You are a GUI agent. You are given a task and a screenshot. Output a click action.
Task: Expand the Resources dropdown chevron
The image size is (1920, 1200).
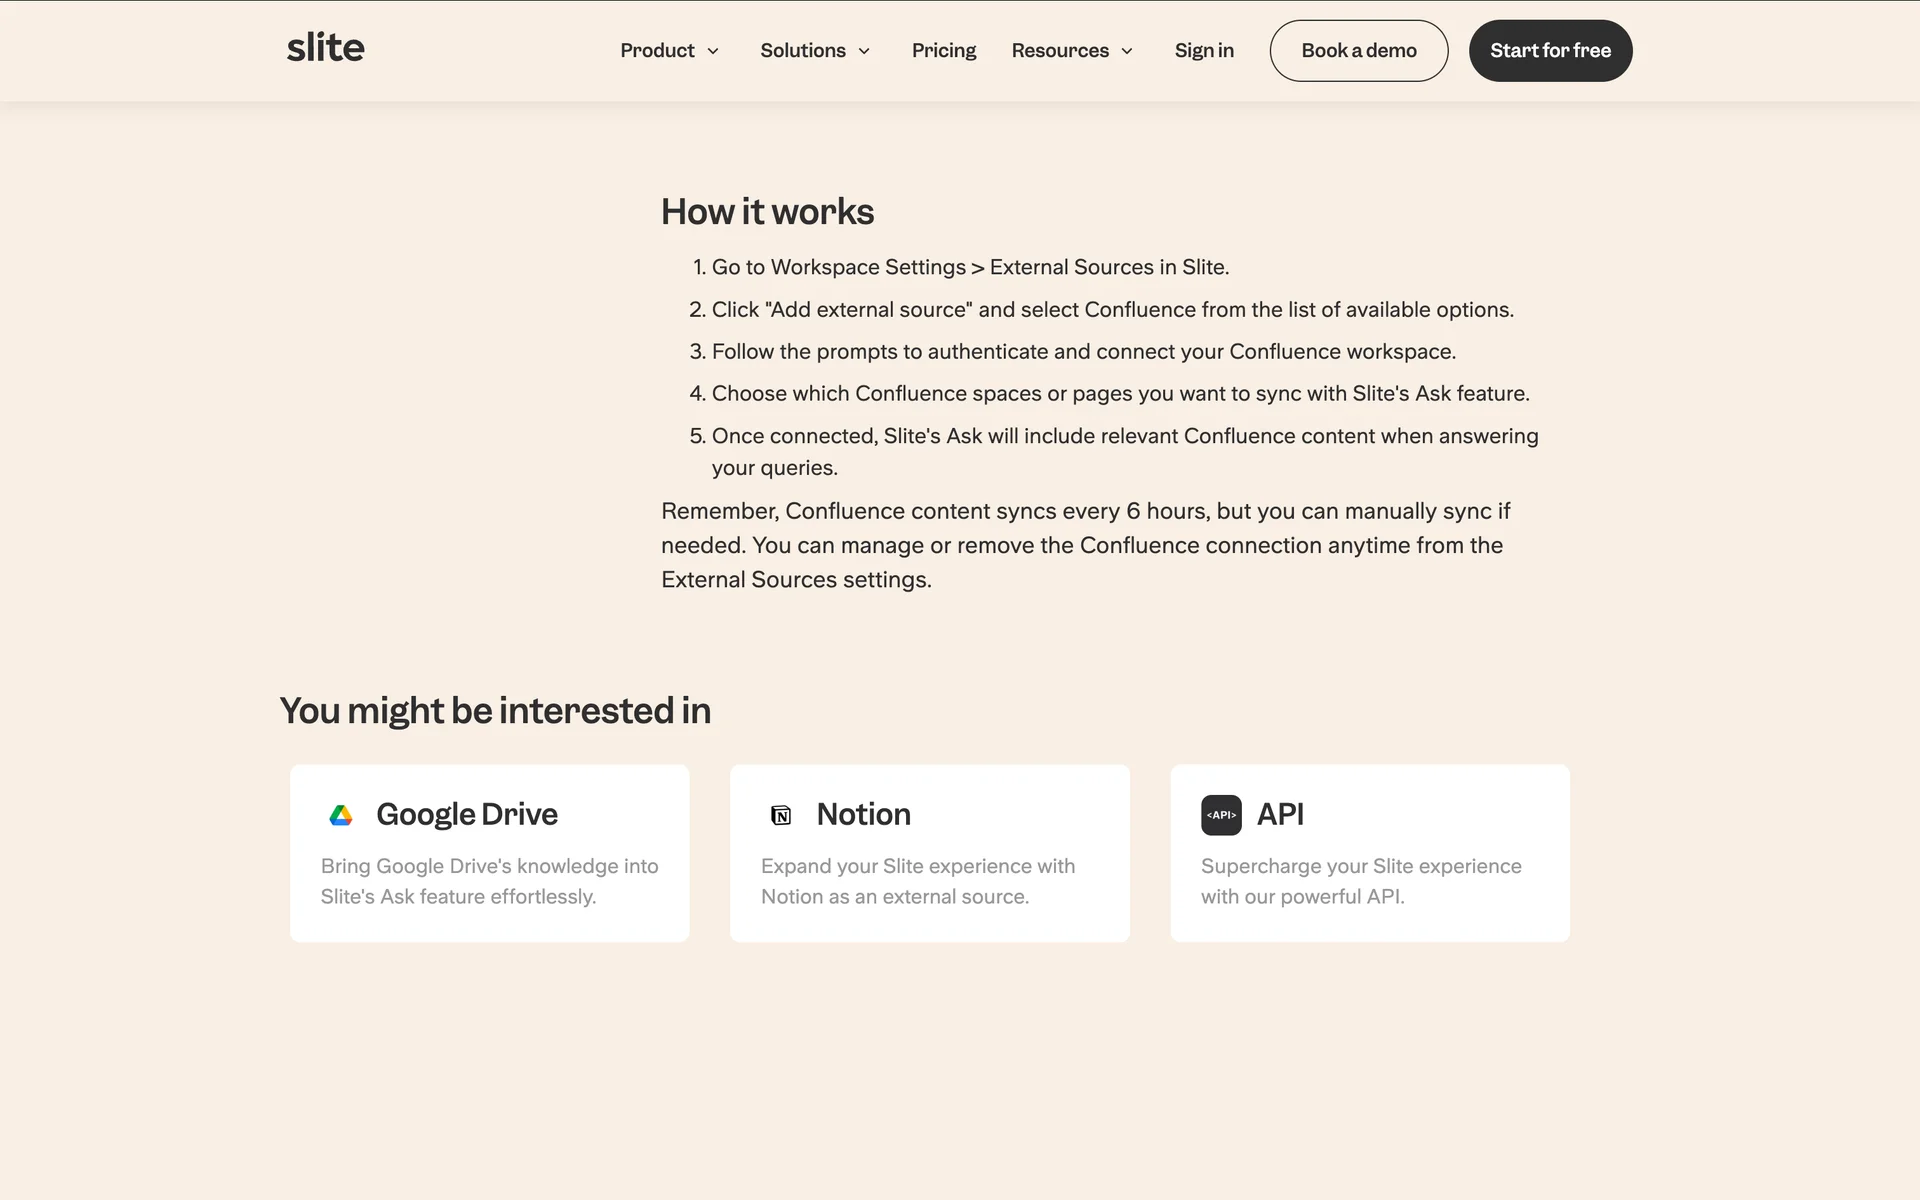pyautogui.click(x=1127, y=51)
